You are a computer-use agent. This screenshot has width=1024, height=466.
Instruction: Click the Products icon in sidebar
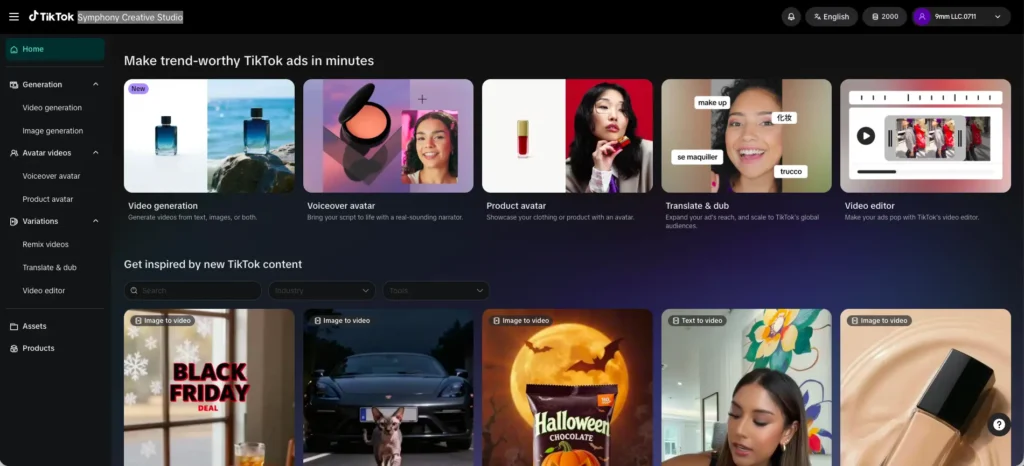[x=14, y=349]
